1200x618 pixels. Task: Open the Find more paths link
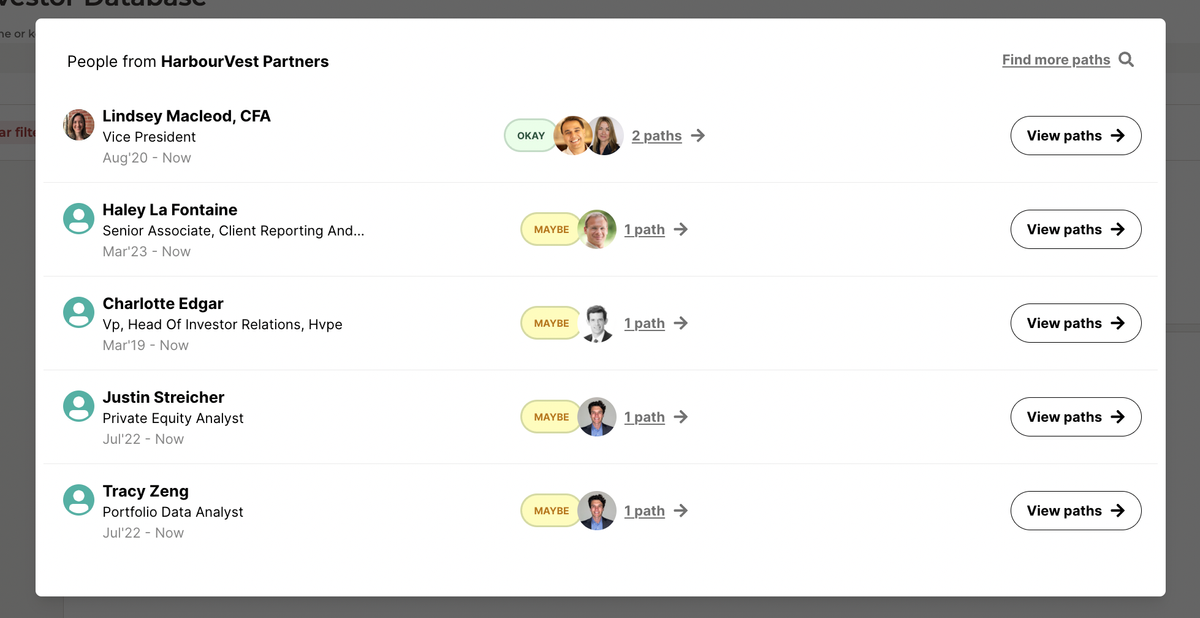click(x=1056, y=60)
